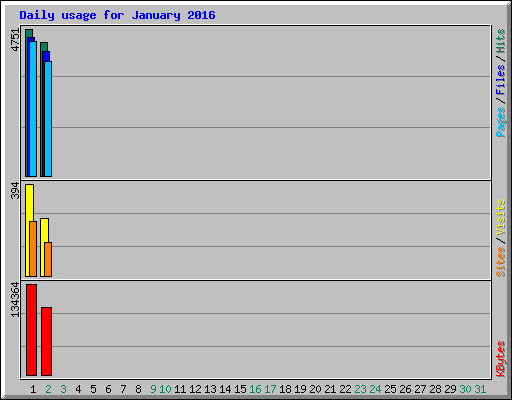Click the red KBytes bar for day 1
512x400 pixels.
click(31, 330)
